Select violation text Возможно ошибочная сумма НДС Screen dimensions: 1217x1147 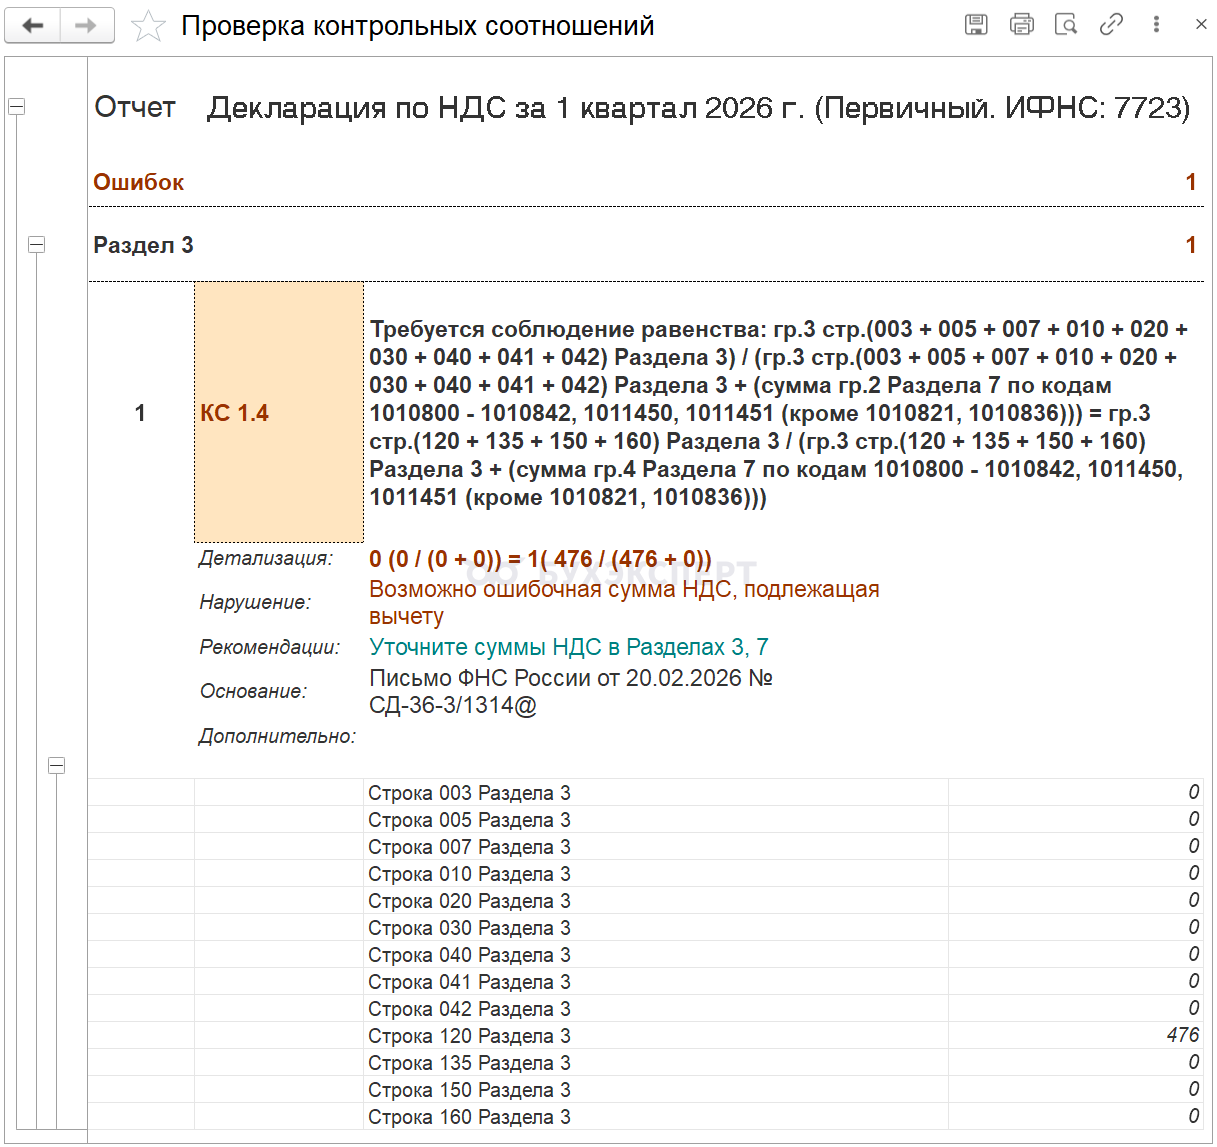tap(624, 603)
